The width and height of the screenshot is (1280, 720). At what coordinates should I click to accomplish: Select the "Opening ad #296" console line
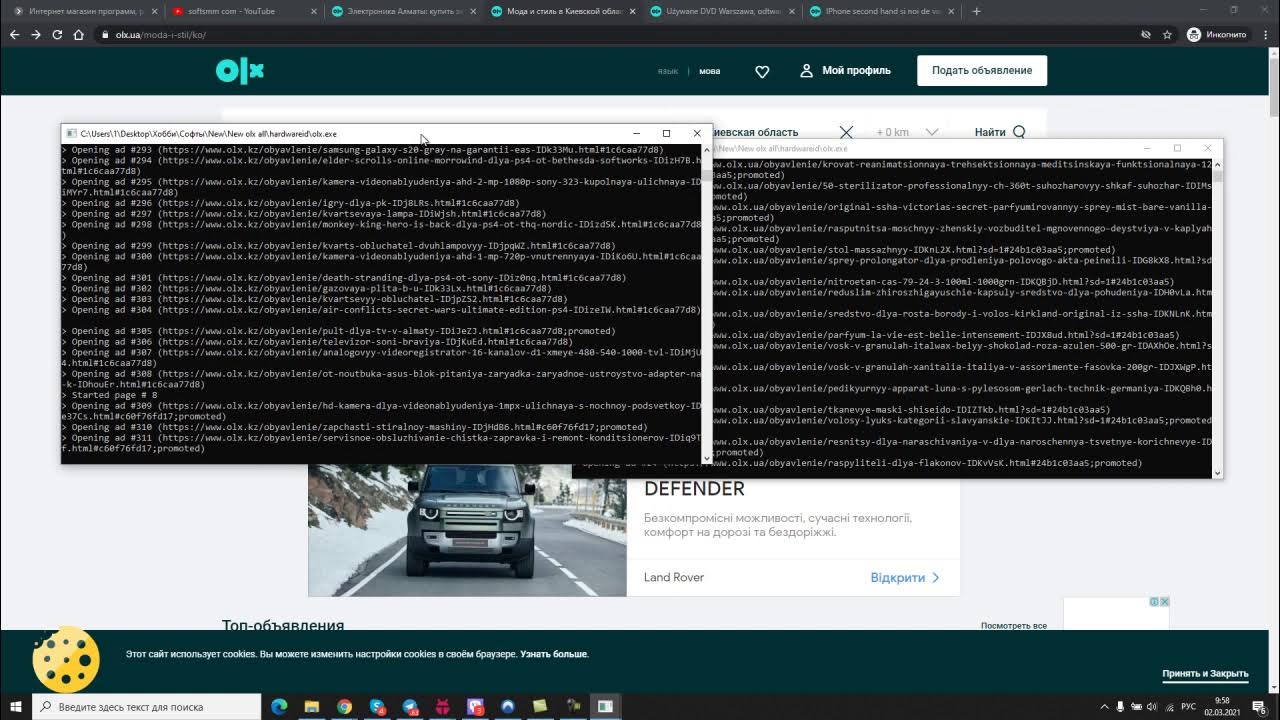coord(290,203)
